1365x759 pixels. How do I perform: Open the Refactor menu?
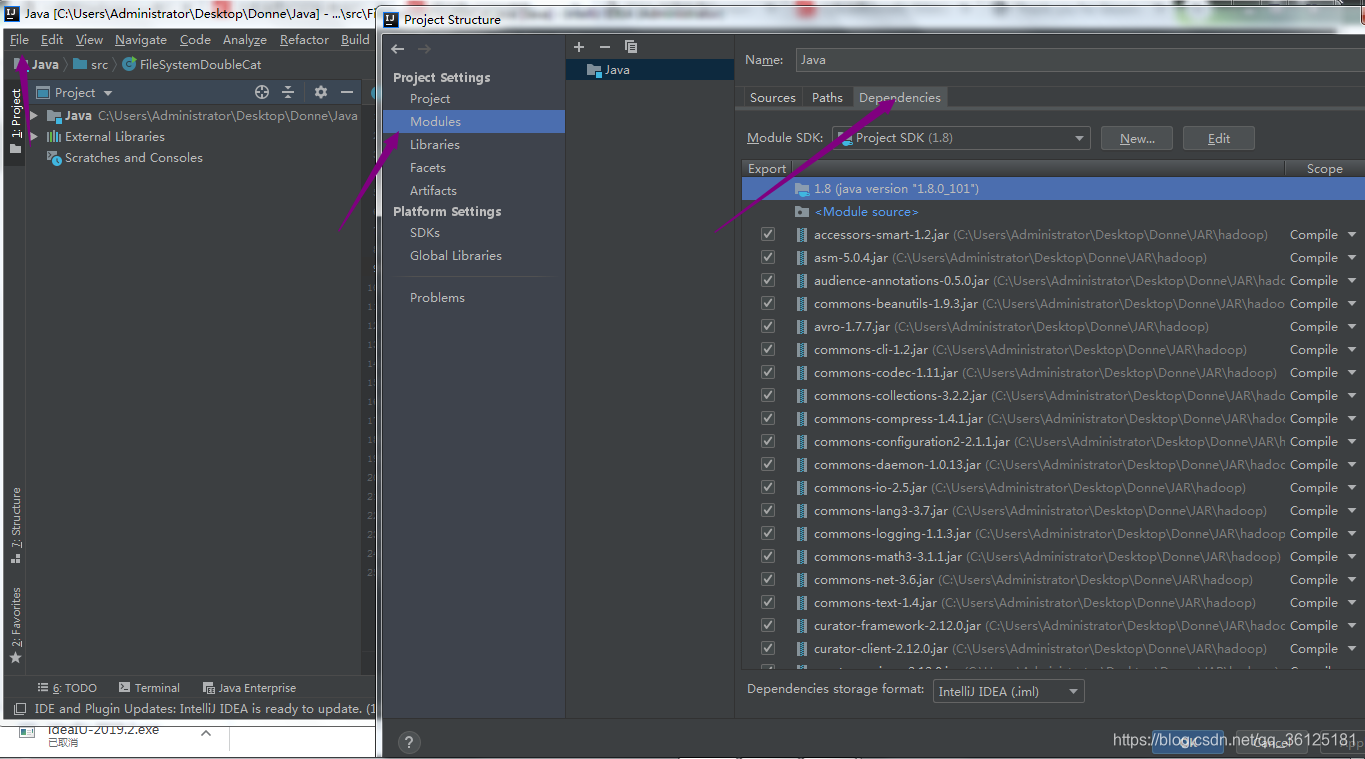pos(304,40)
